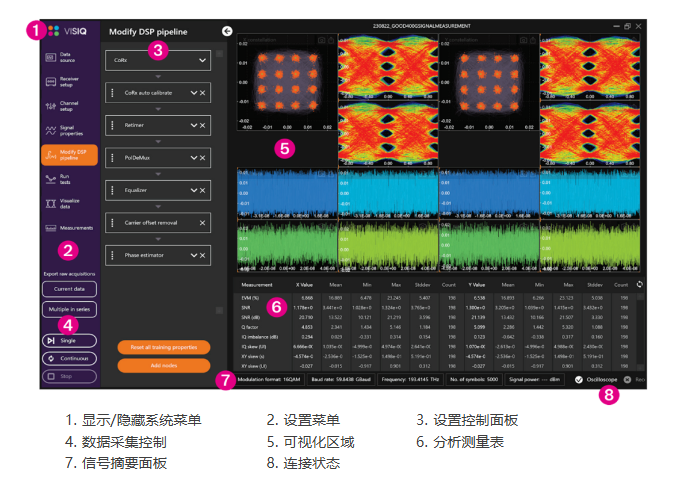Take snapshot of Y constellation plot
679x482 pixels.
(523, 40)
